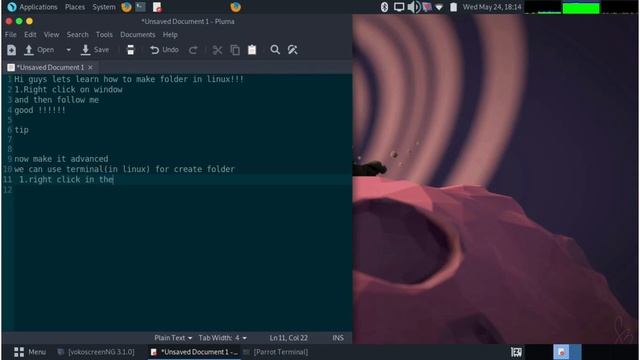Place cursor in 'we can use terminal' line

click(x=124, y=169)
